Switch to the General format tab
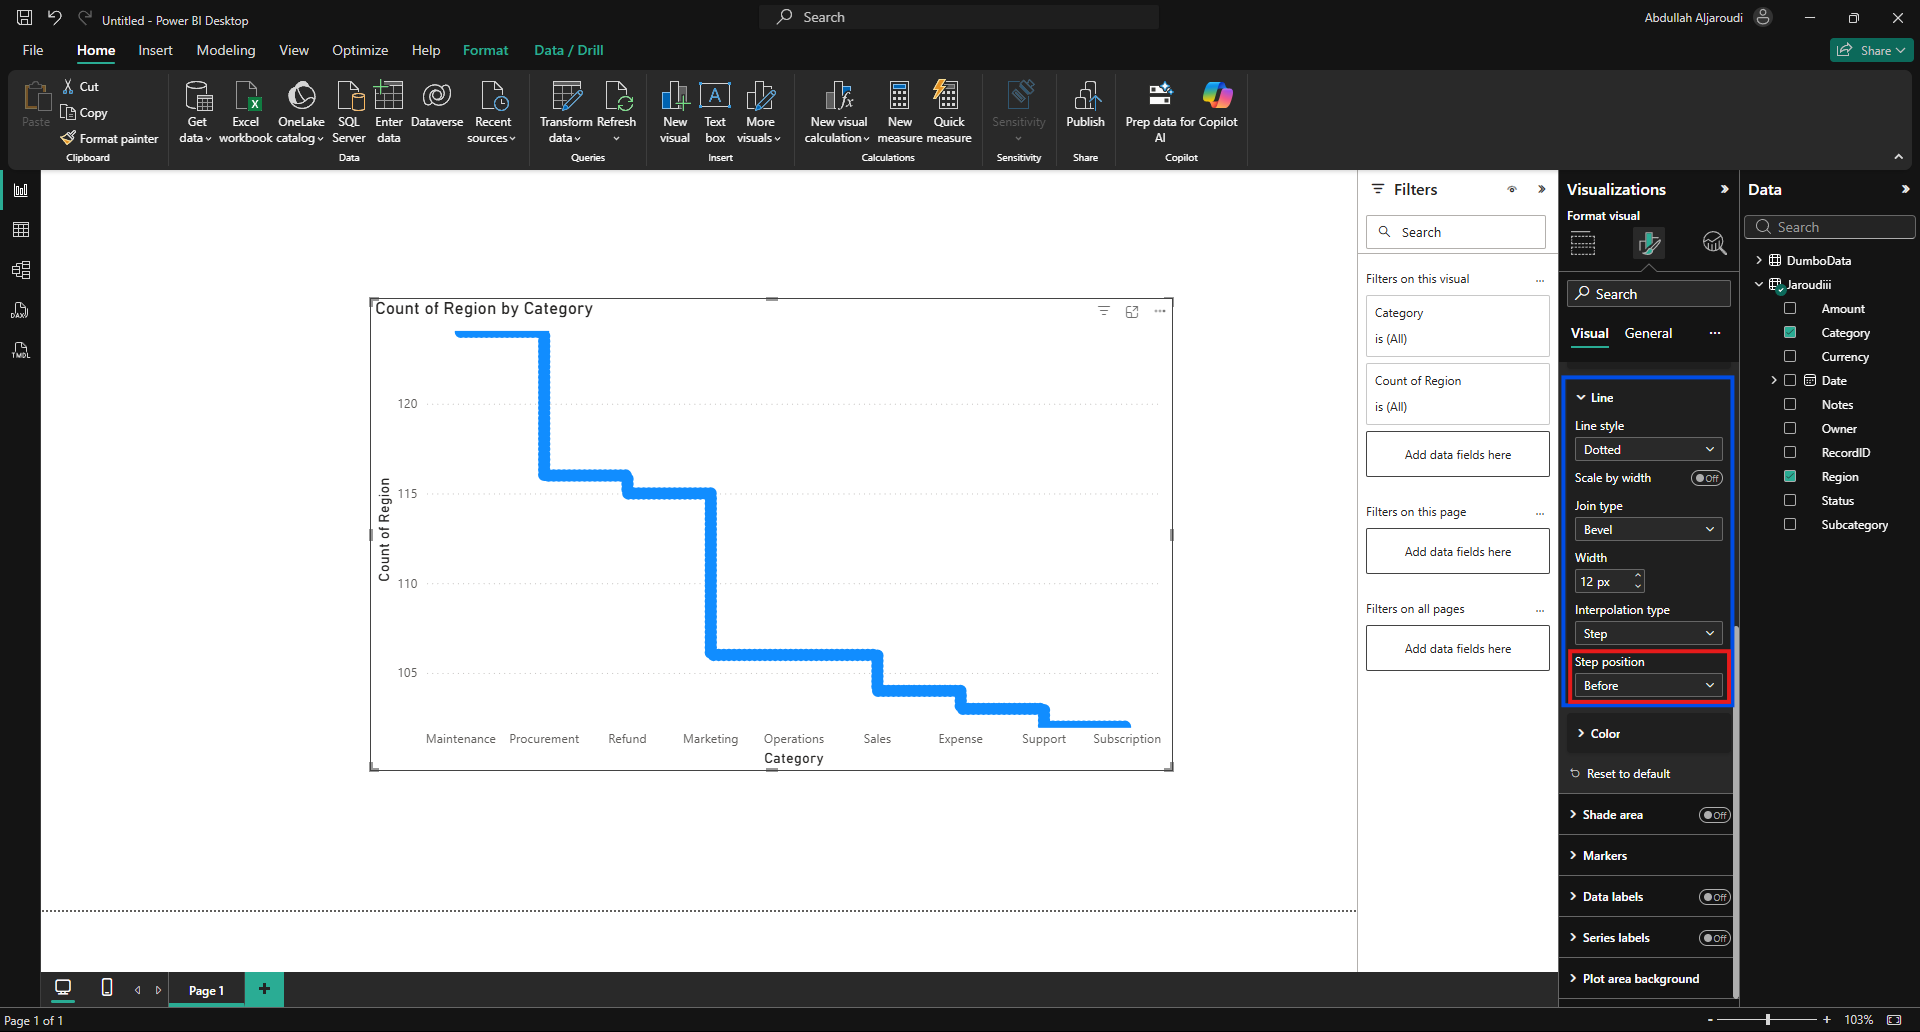Screen dimensions: 1920x1032 (x=1648, y=334)
